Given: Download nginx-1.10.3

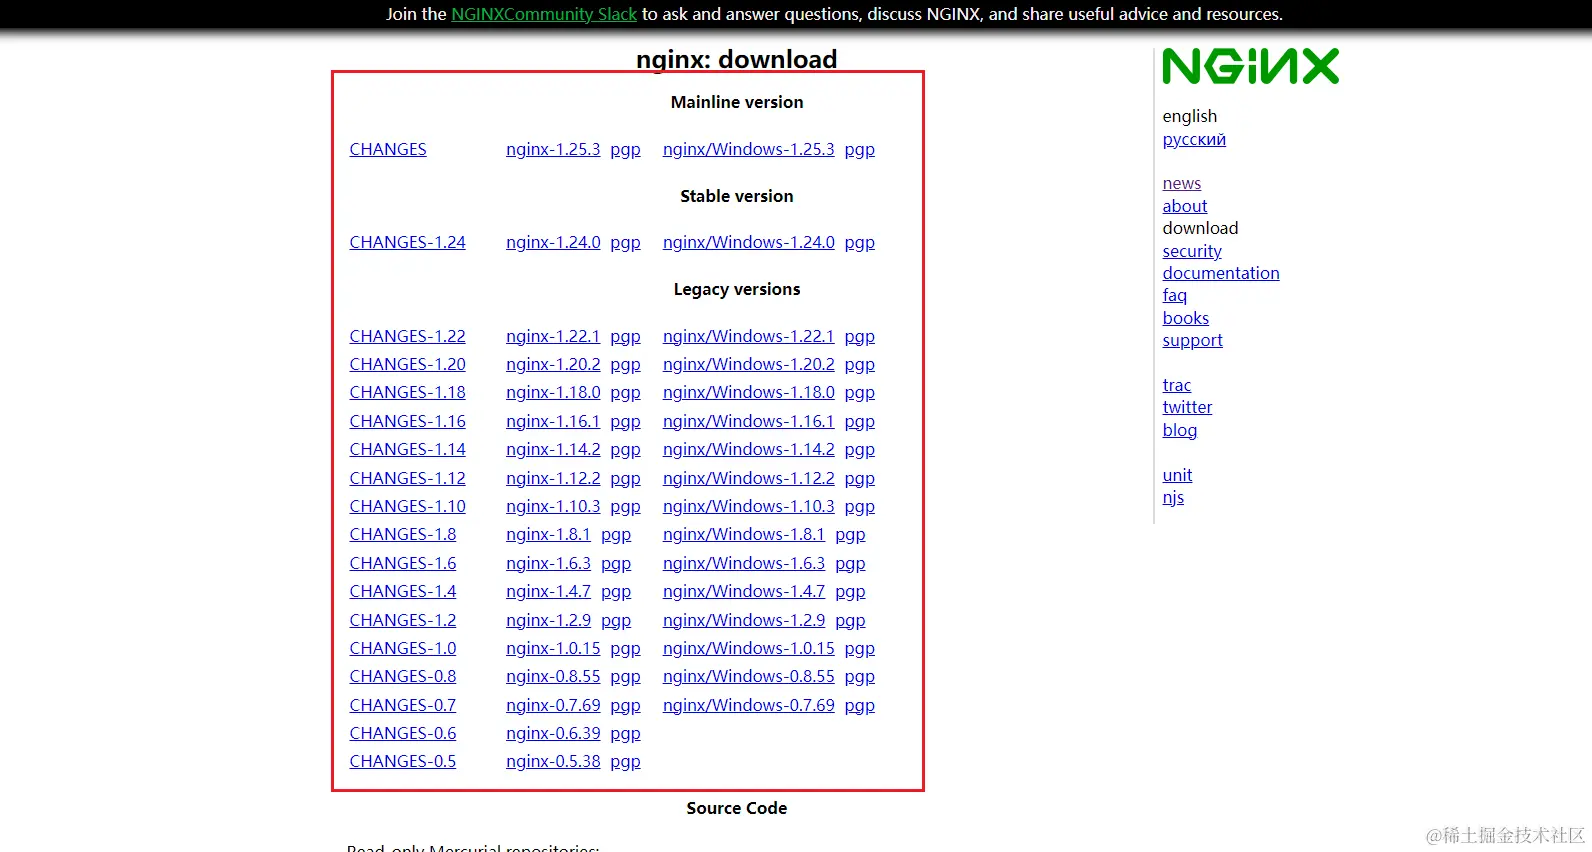Looking at the screenshot, I should 553,506.
